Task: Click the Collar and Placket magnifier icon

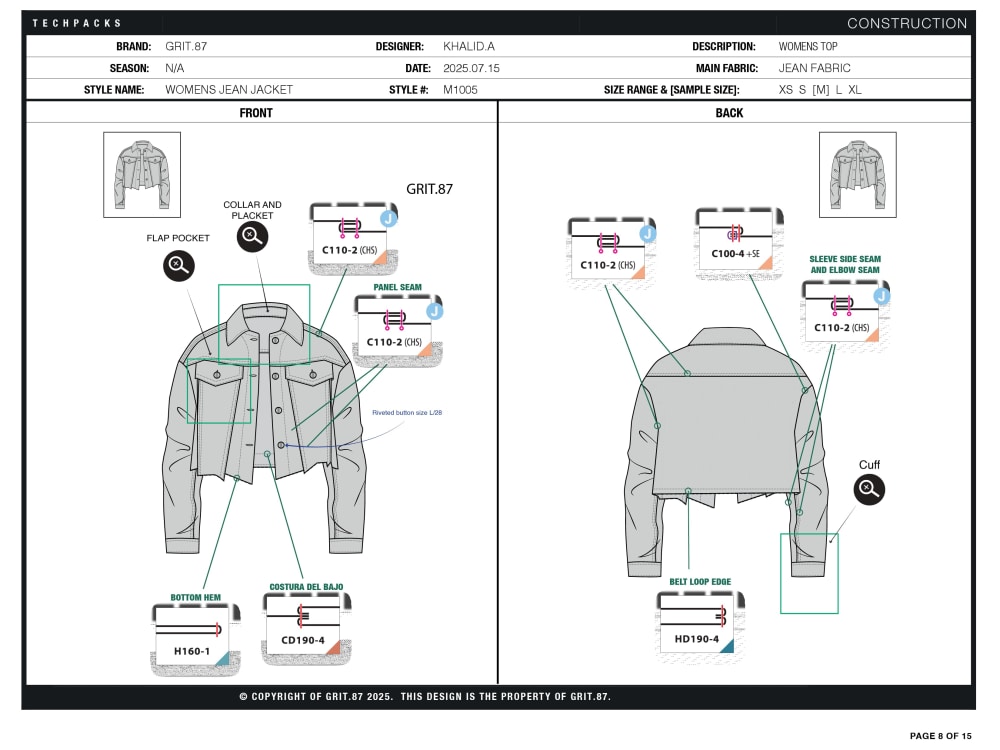Action: (253, 237)
